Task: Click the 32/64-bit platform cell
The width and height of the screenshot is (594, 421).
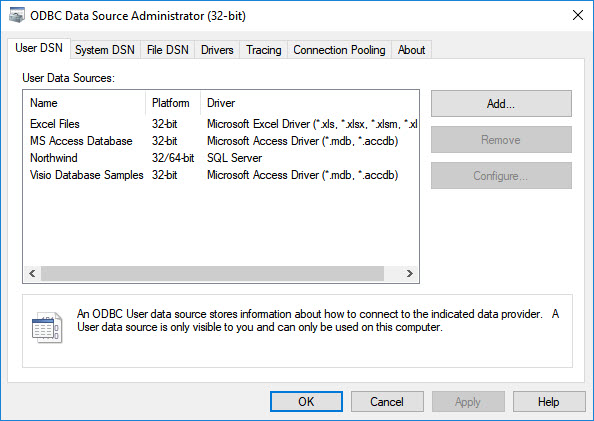Action: click(173, 158)
